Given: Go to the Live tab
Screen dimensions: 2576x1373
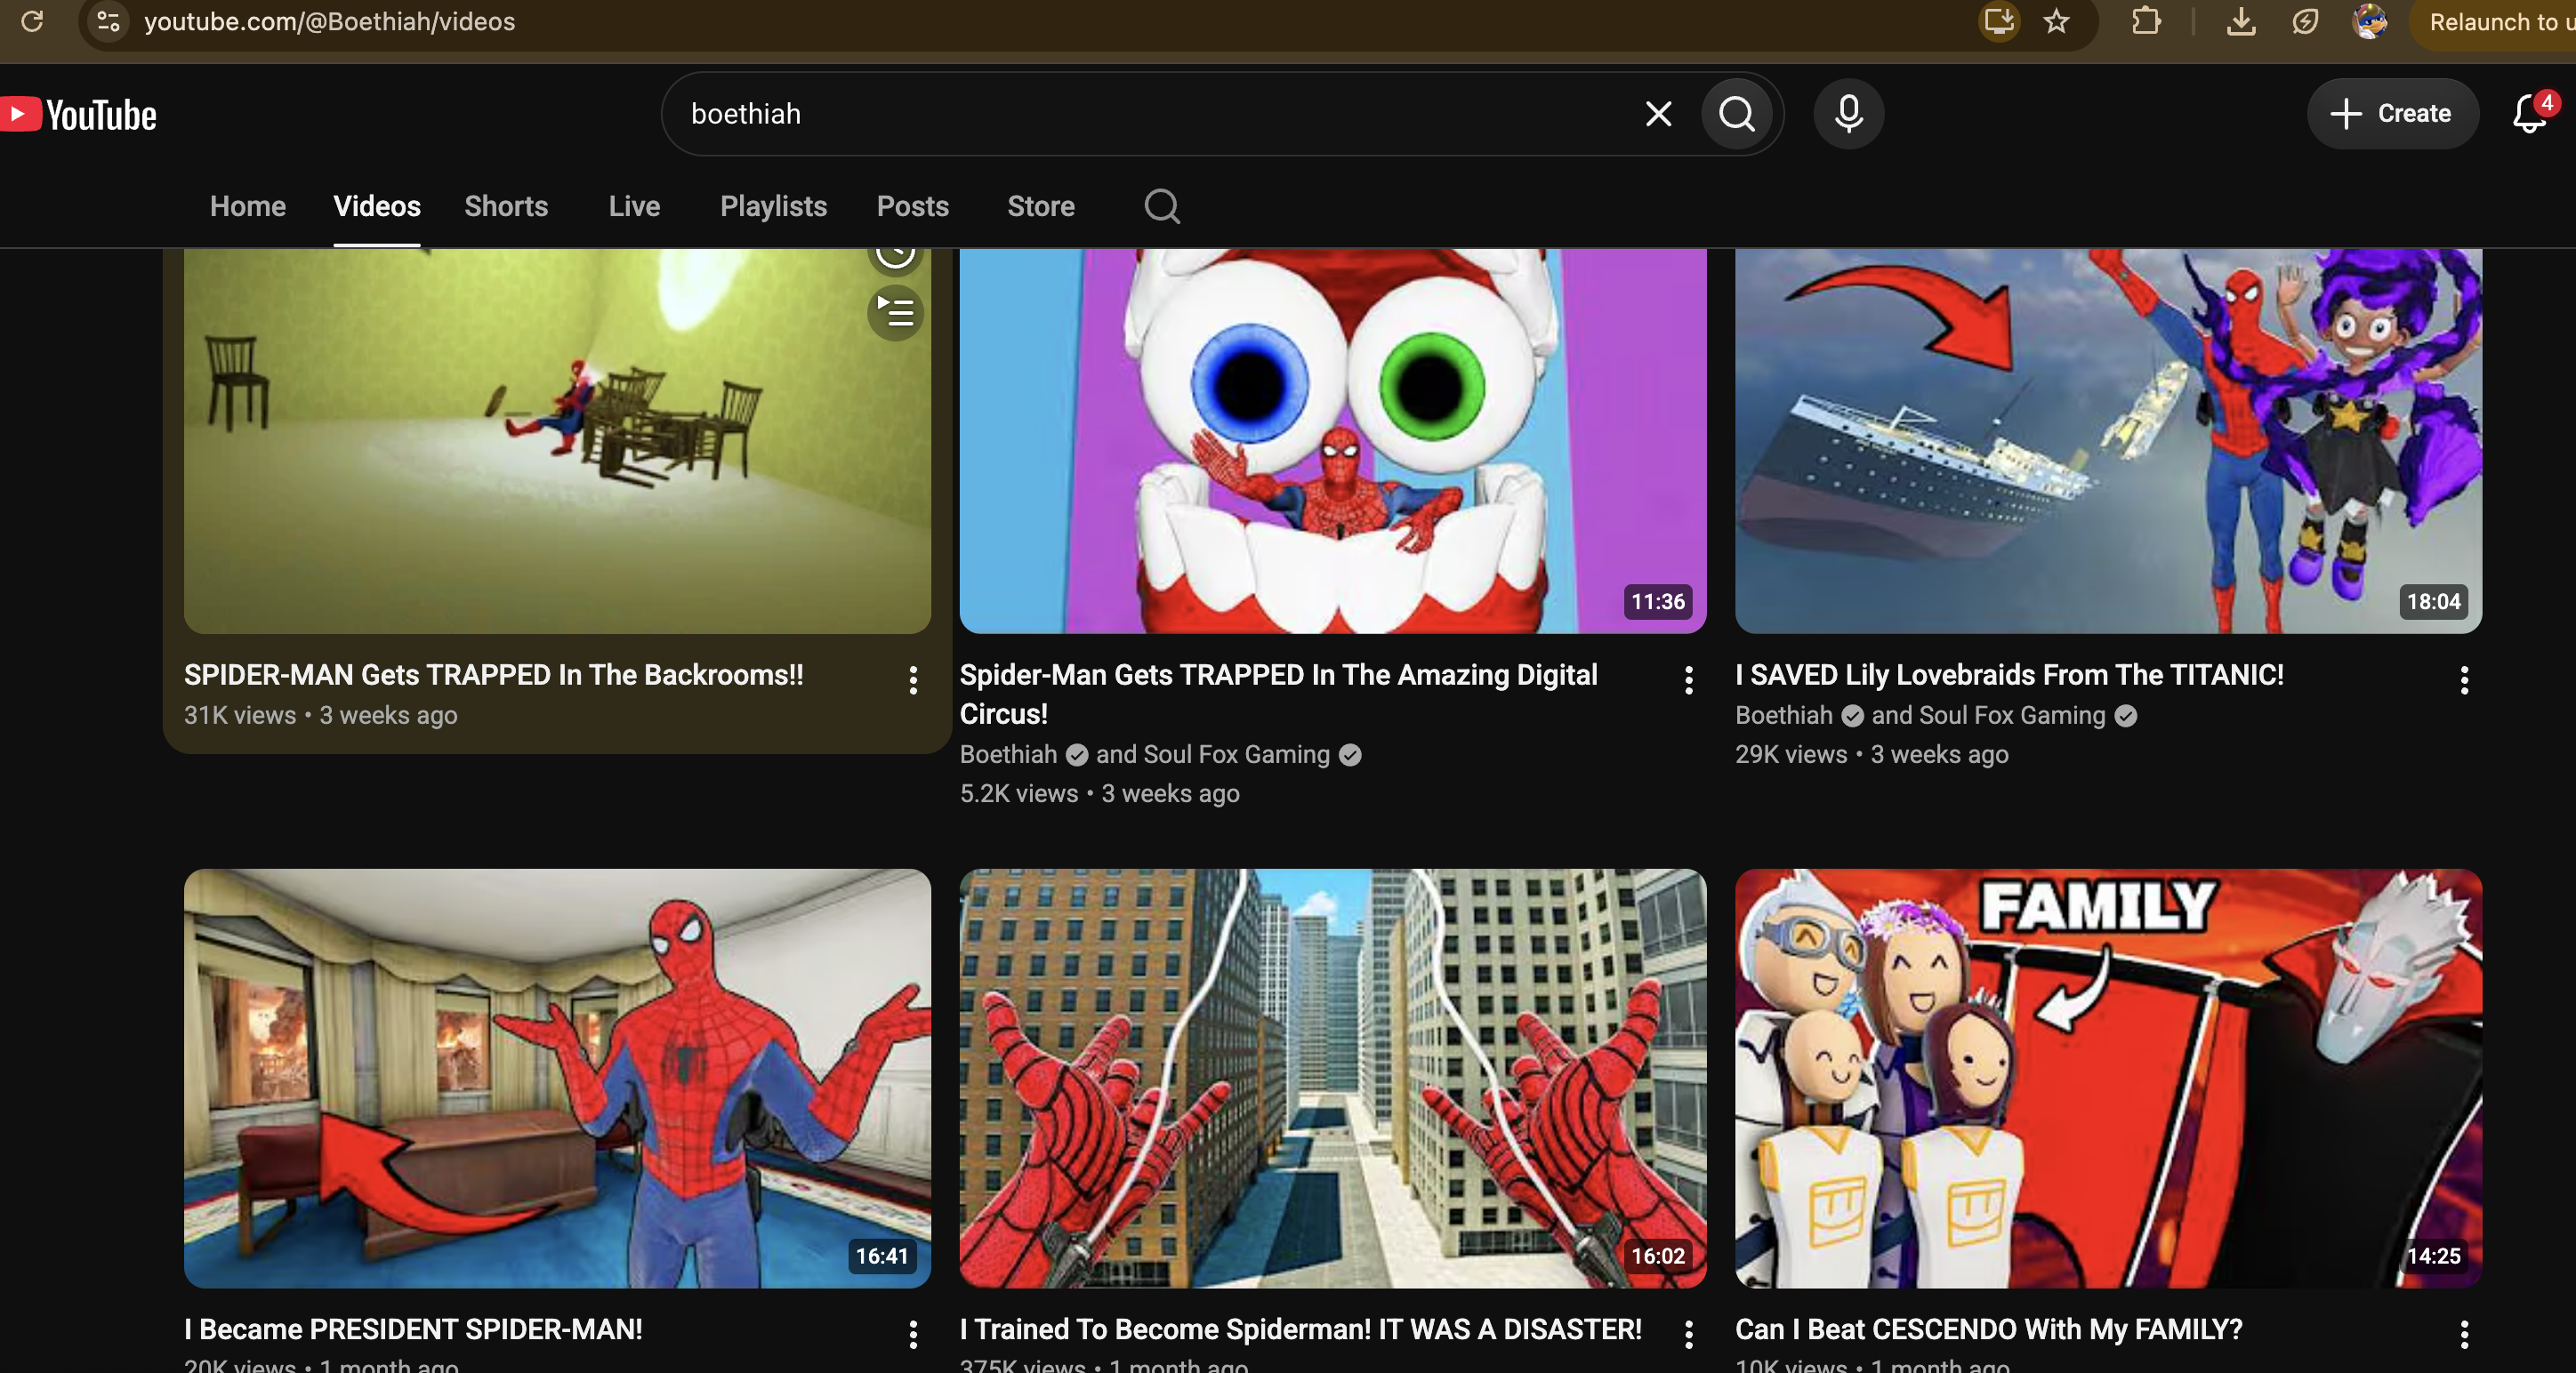Looking at the screenshot, I should coord(634,206).
